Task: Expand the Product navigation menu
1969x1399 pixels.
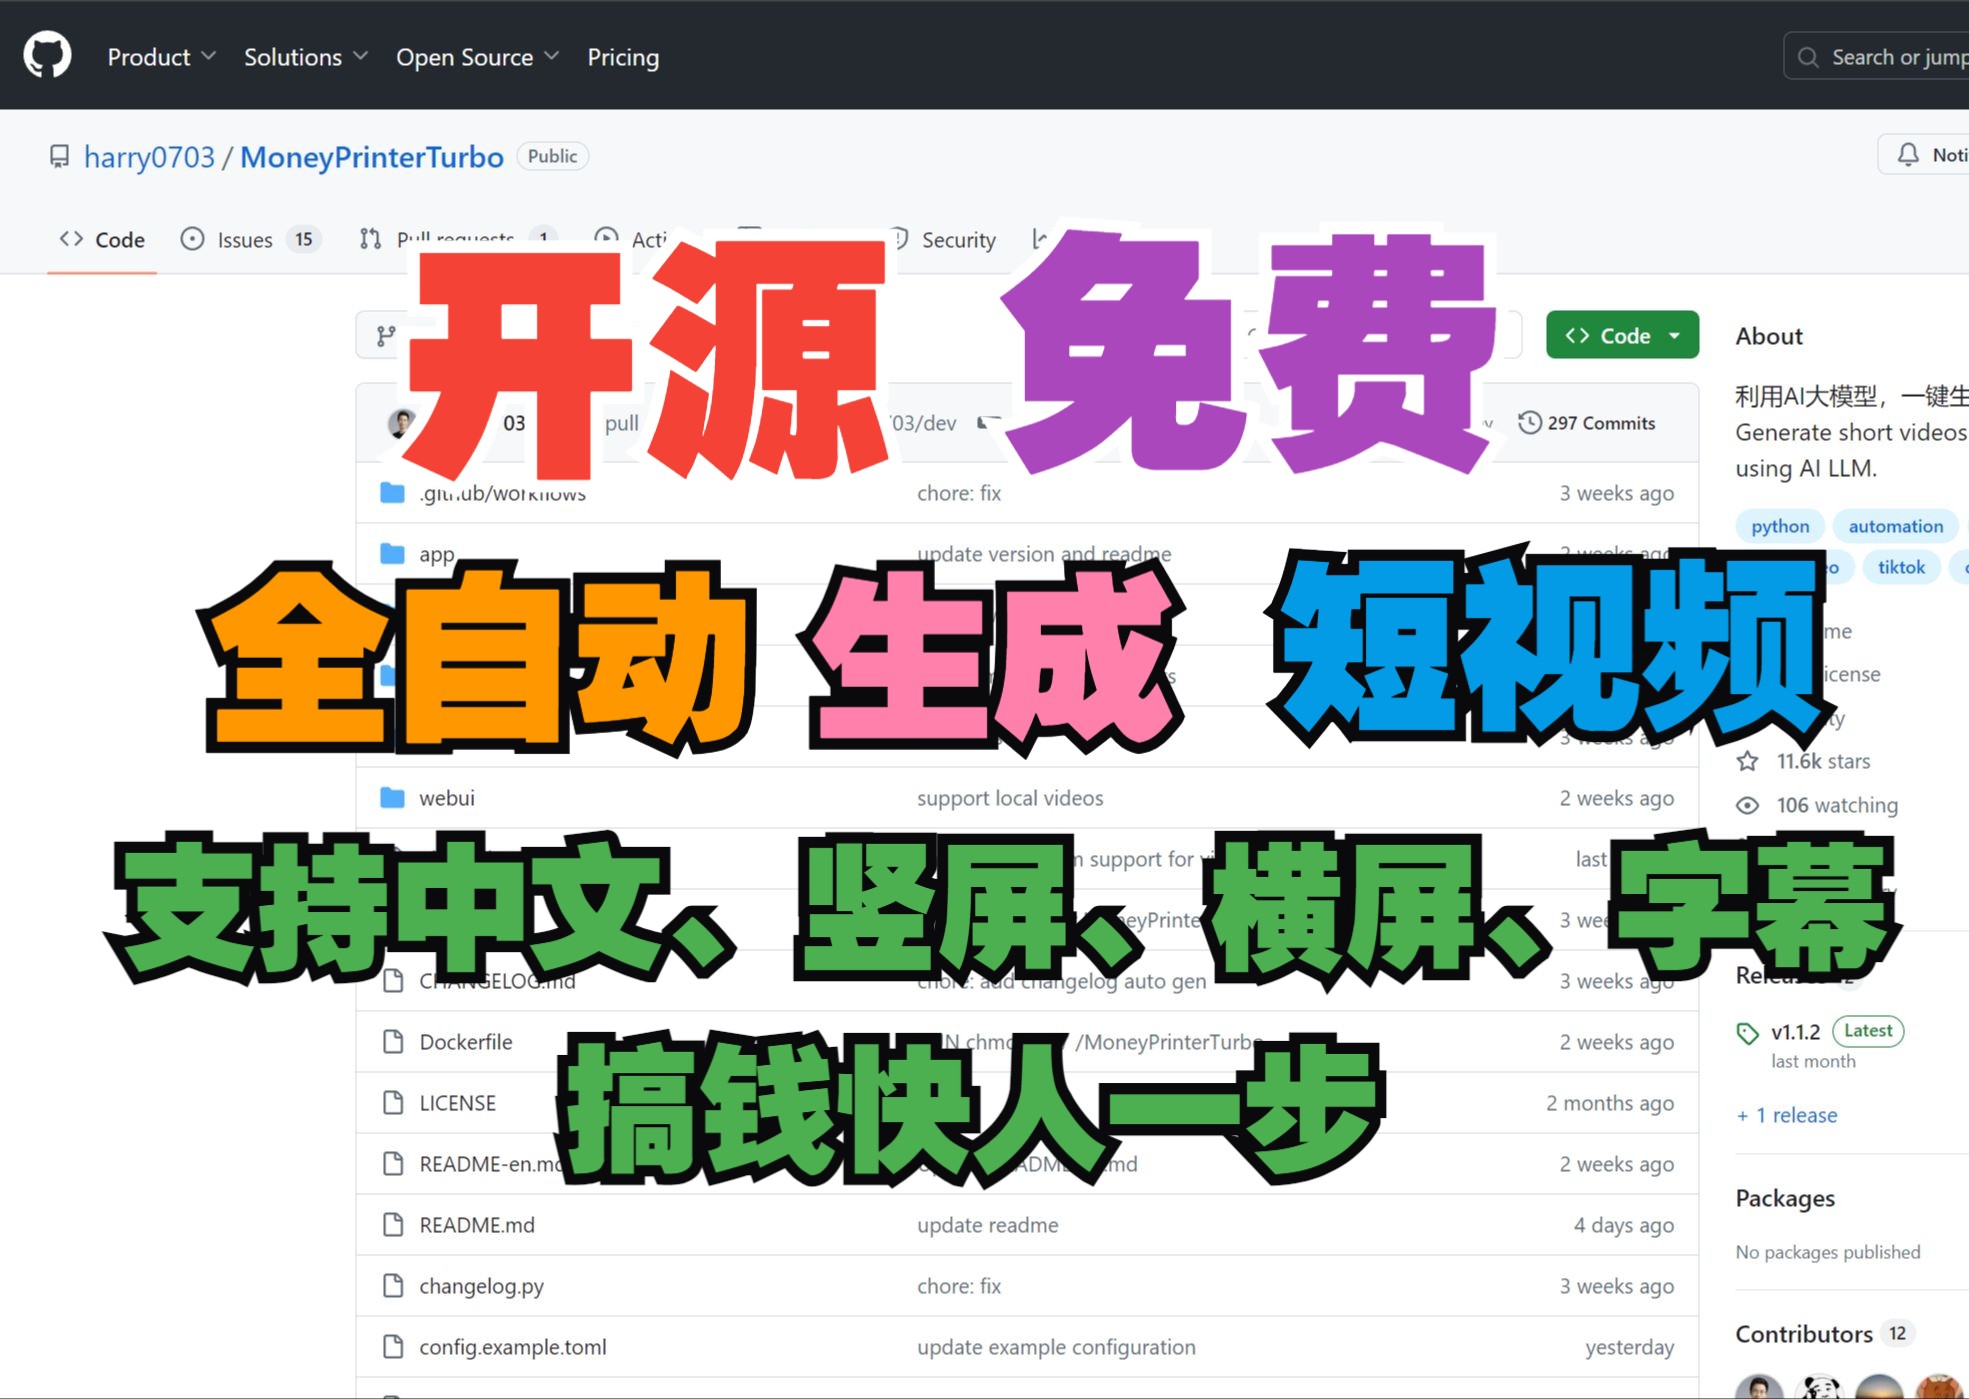Action: click(x=160, y=56)
